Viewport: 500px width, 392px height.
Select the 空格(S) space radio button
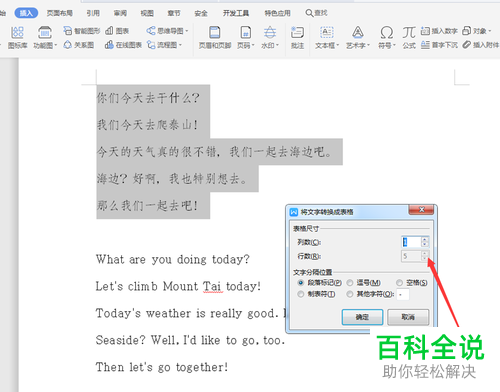point(399,283)
